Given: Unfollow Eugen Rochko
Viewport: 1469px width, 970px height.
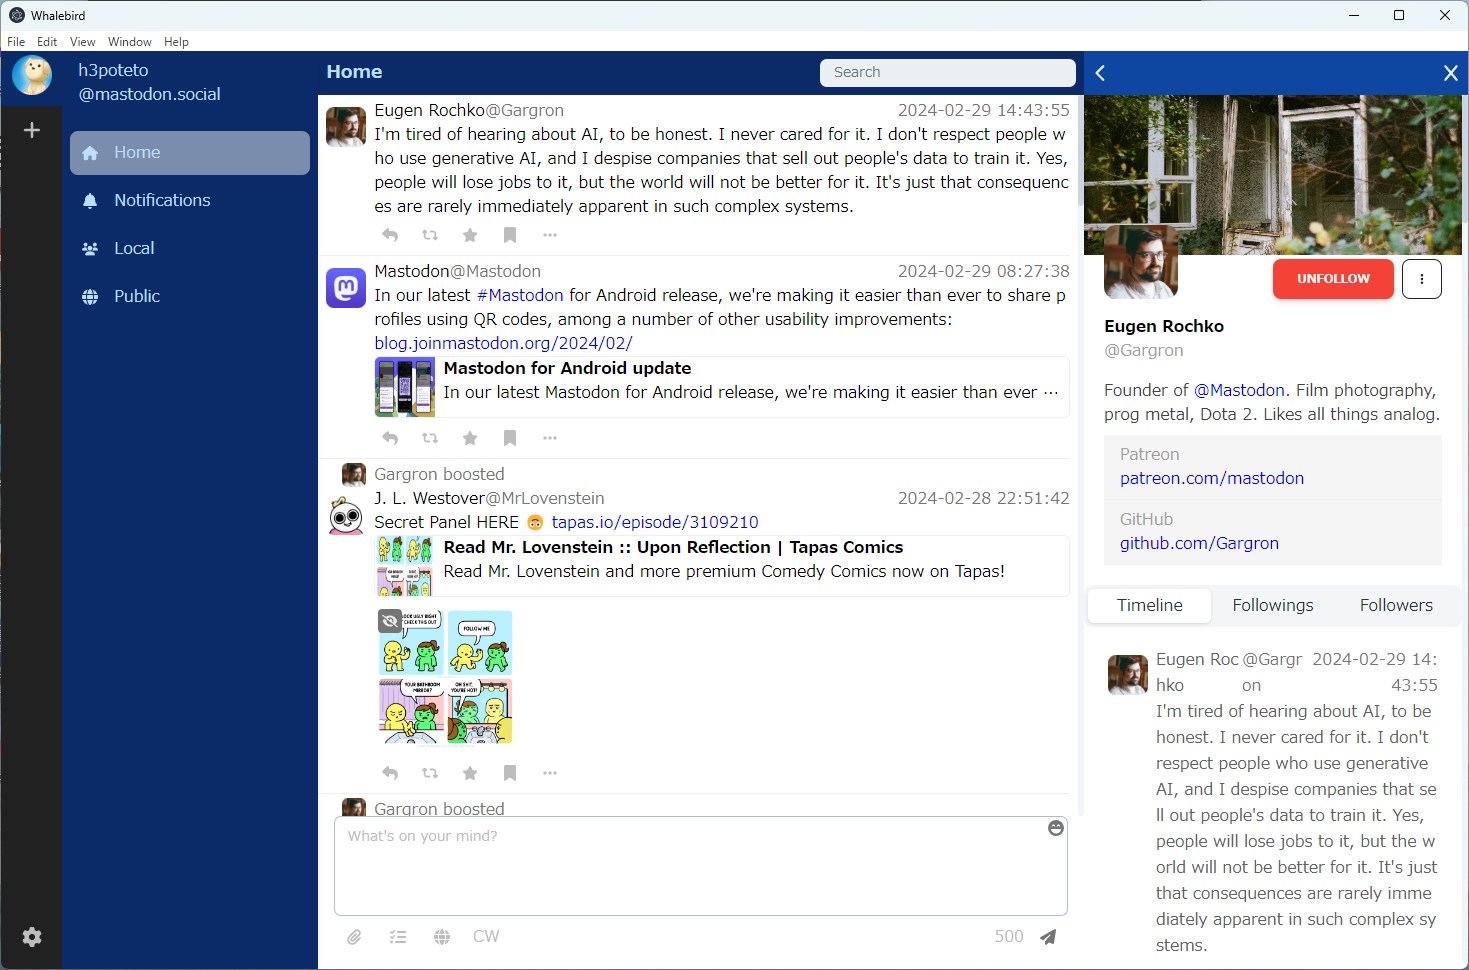Looking at the screenshot, I should [x=1332, y=279].
